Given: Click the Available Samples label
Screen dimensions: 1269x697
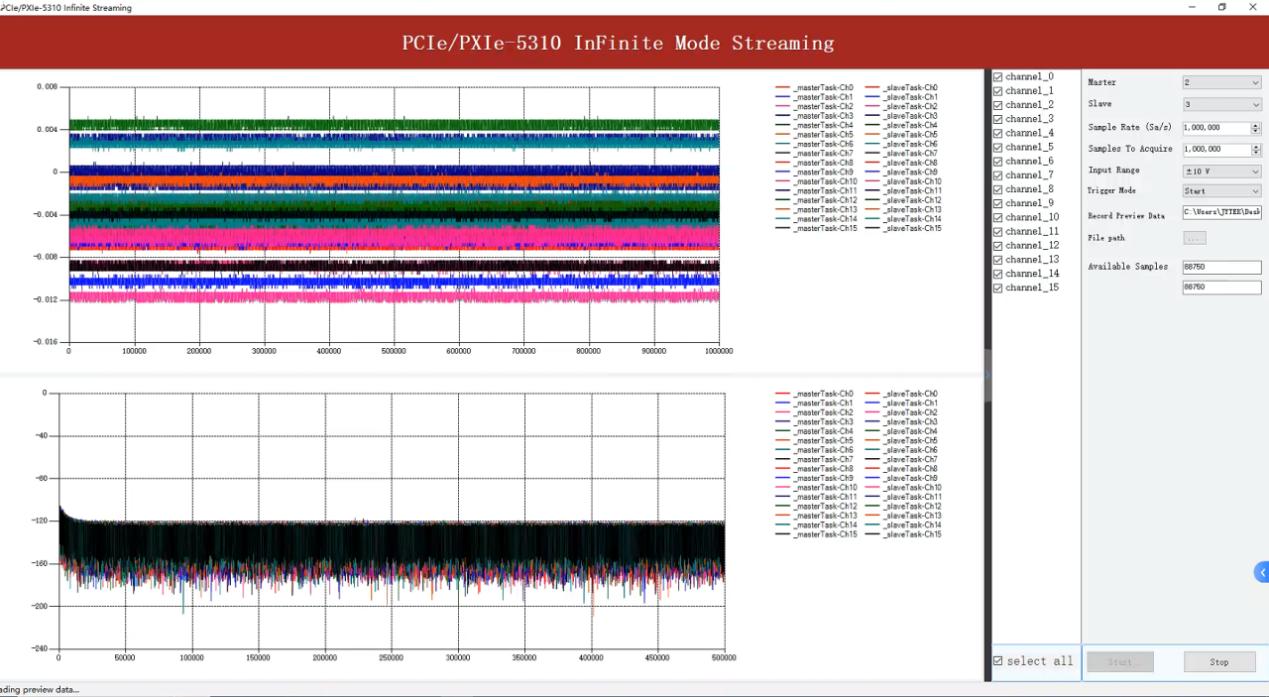Looking at the screenshot, I should click(1128, 267).
